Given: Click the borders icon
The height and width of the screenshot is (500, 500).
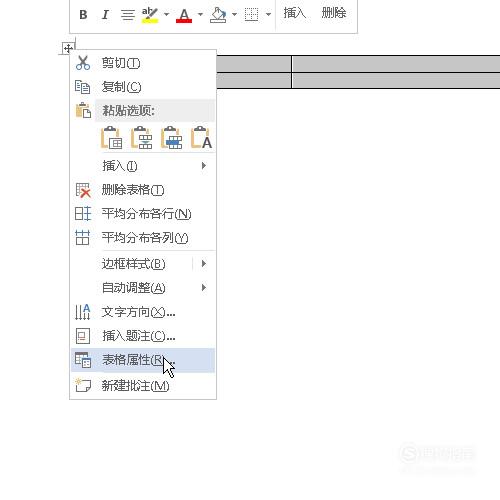Looking at the screenshot, I should 251,15.
